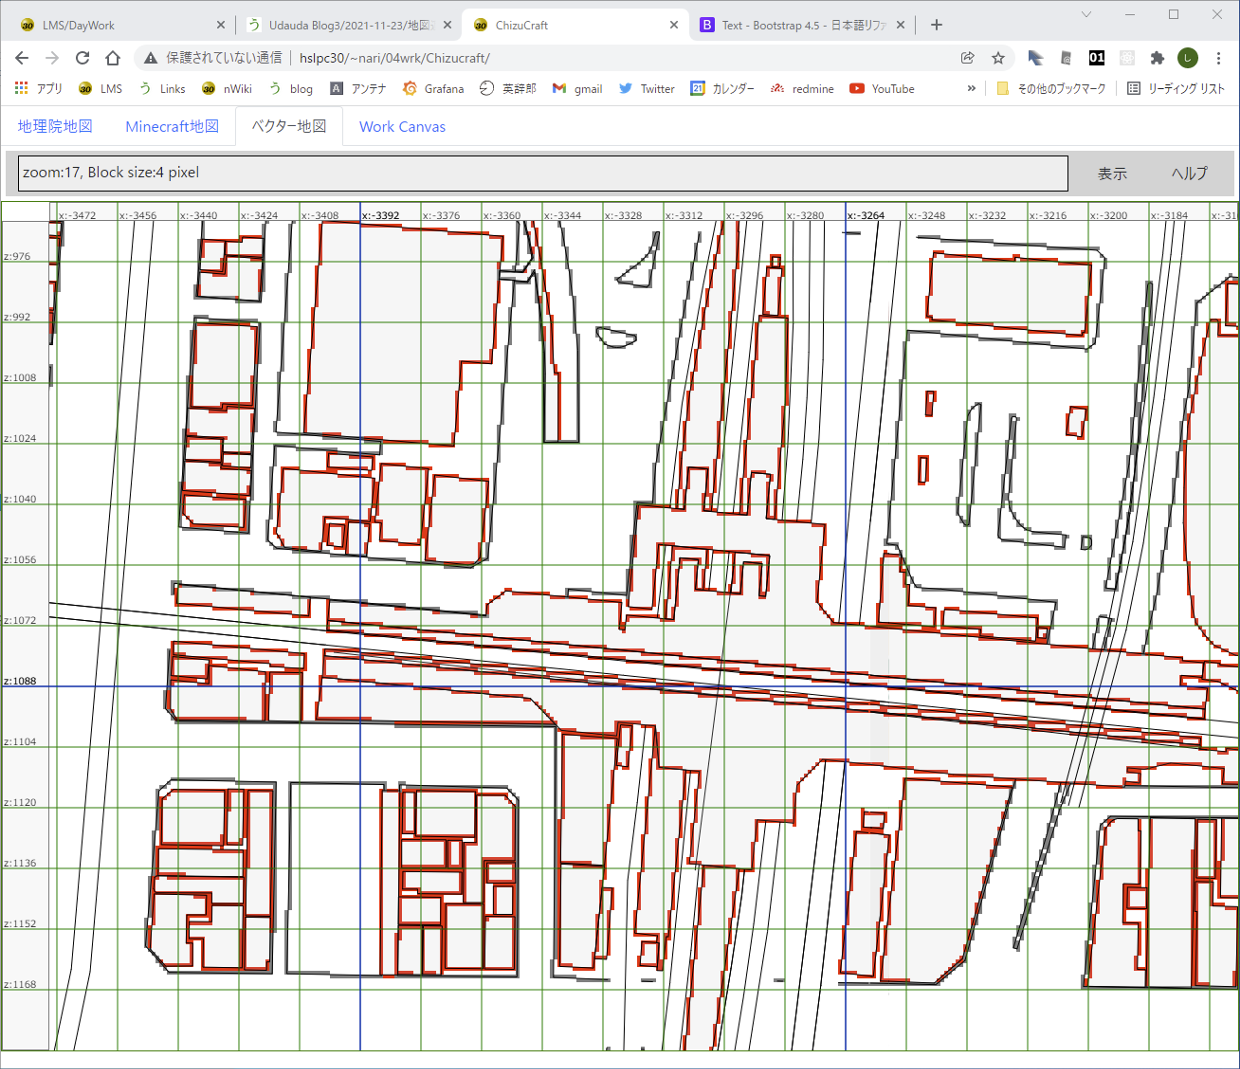Open the Grafana bookmark
Screen dimensions: 1240x1069
click(x=433, y=89)
